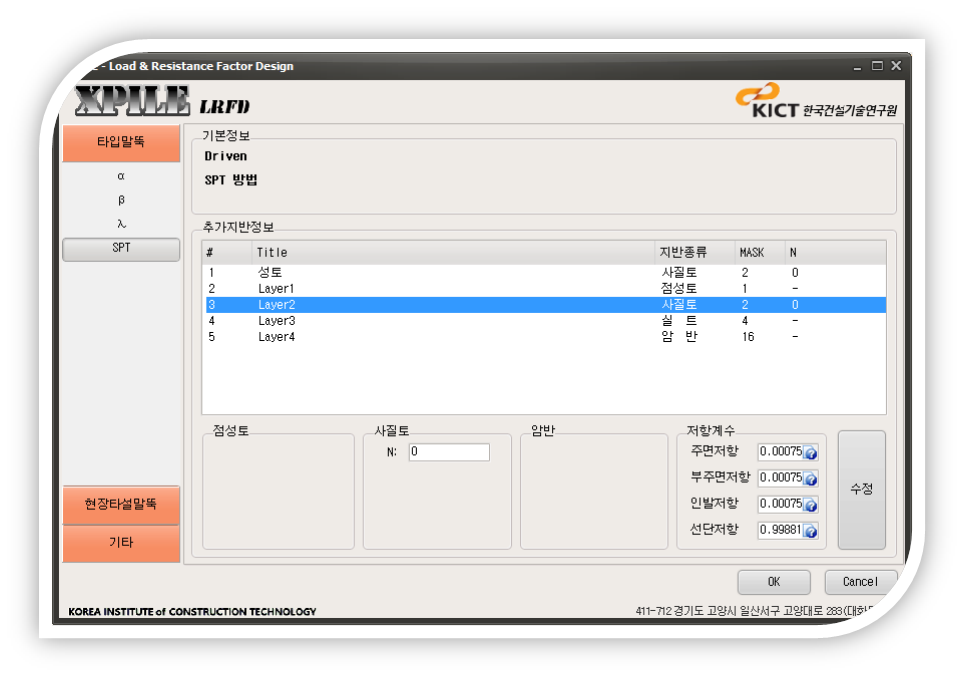The image size is (964, 677).
Task: Click the 지반종류 column header
Action: [695, 253]
